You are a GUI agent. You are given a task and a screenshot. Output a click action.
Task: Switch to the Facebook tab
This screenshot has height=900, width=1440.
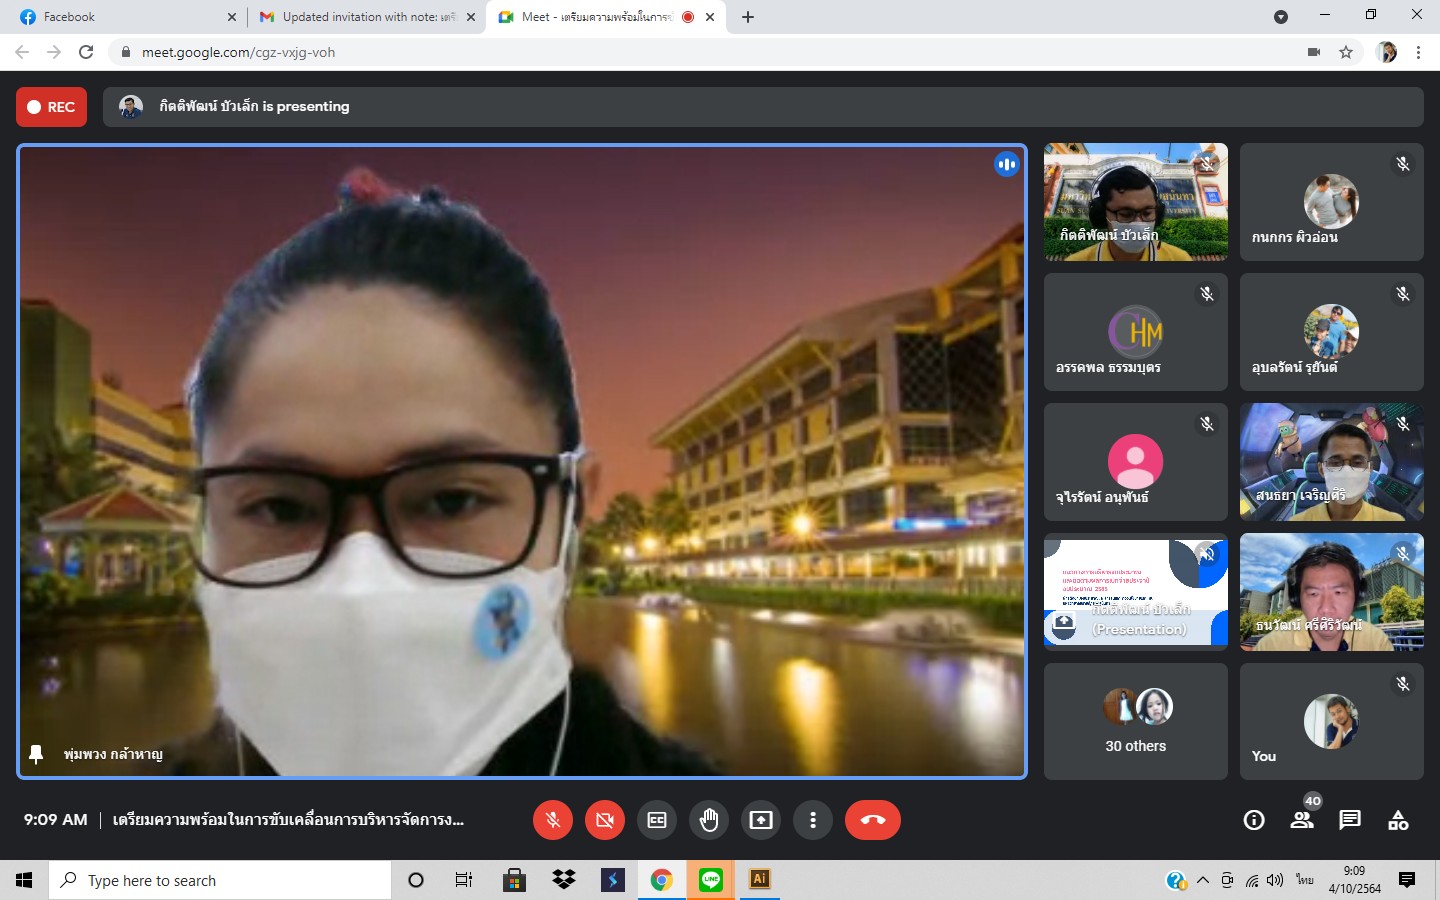point(120,17)
